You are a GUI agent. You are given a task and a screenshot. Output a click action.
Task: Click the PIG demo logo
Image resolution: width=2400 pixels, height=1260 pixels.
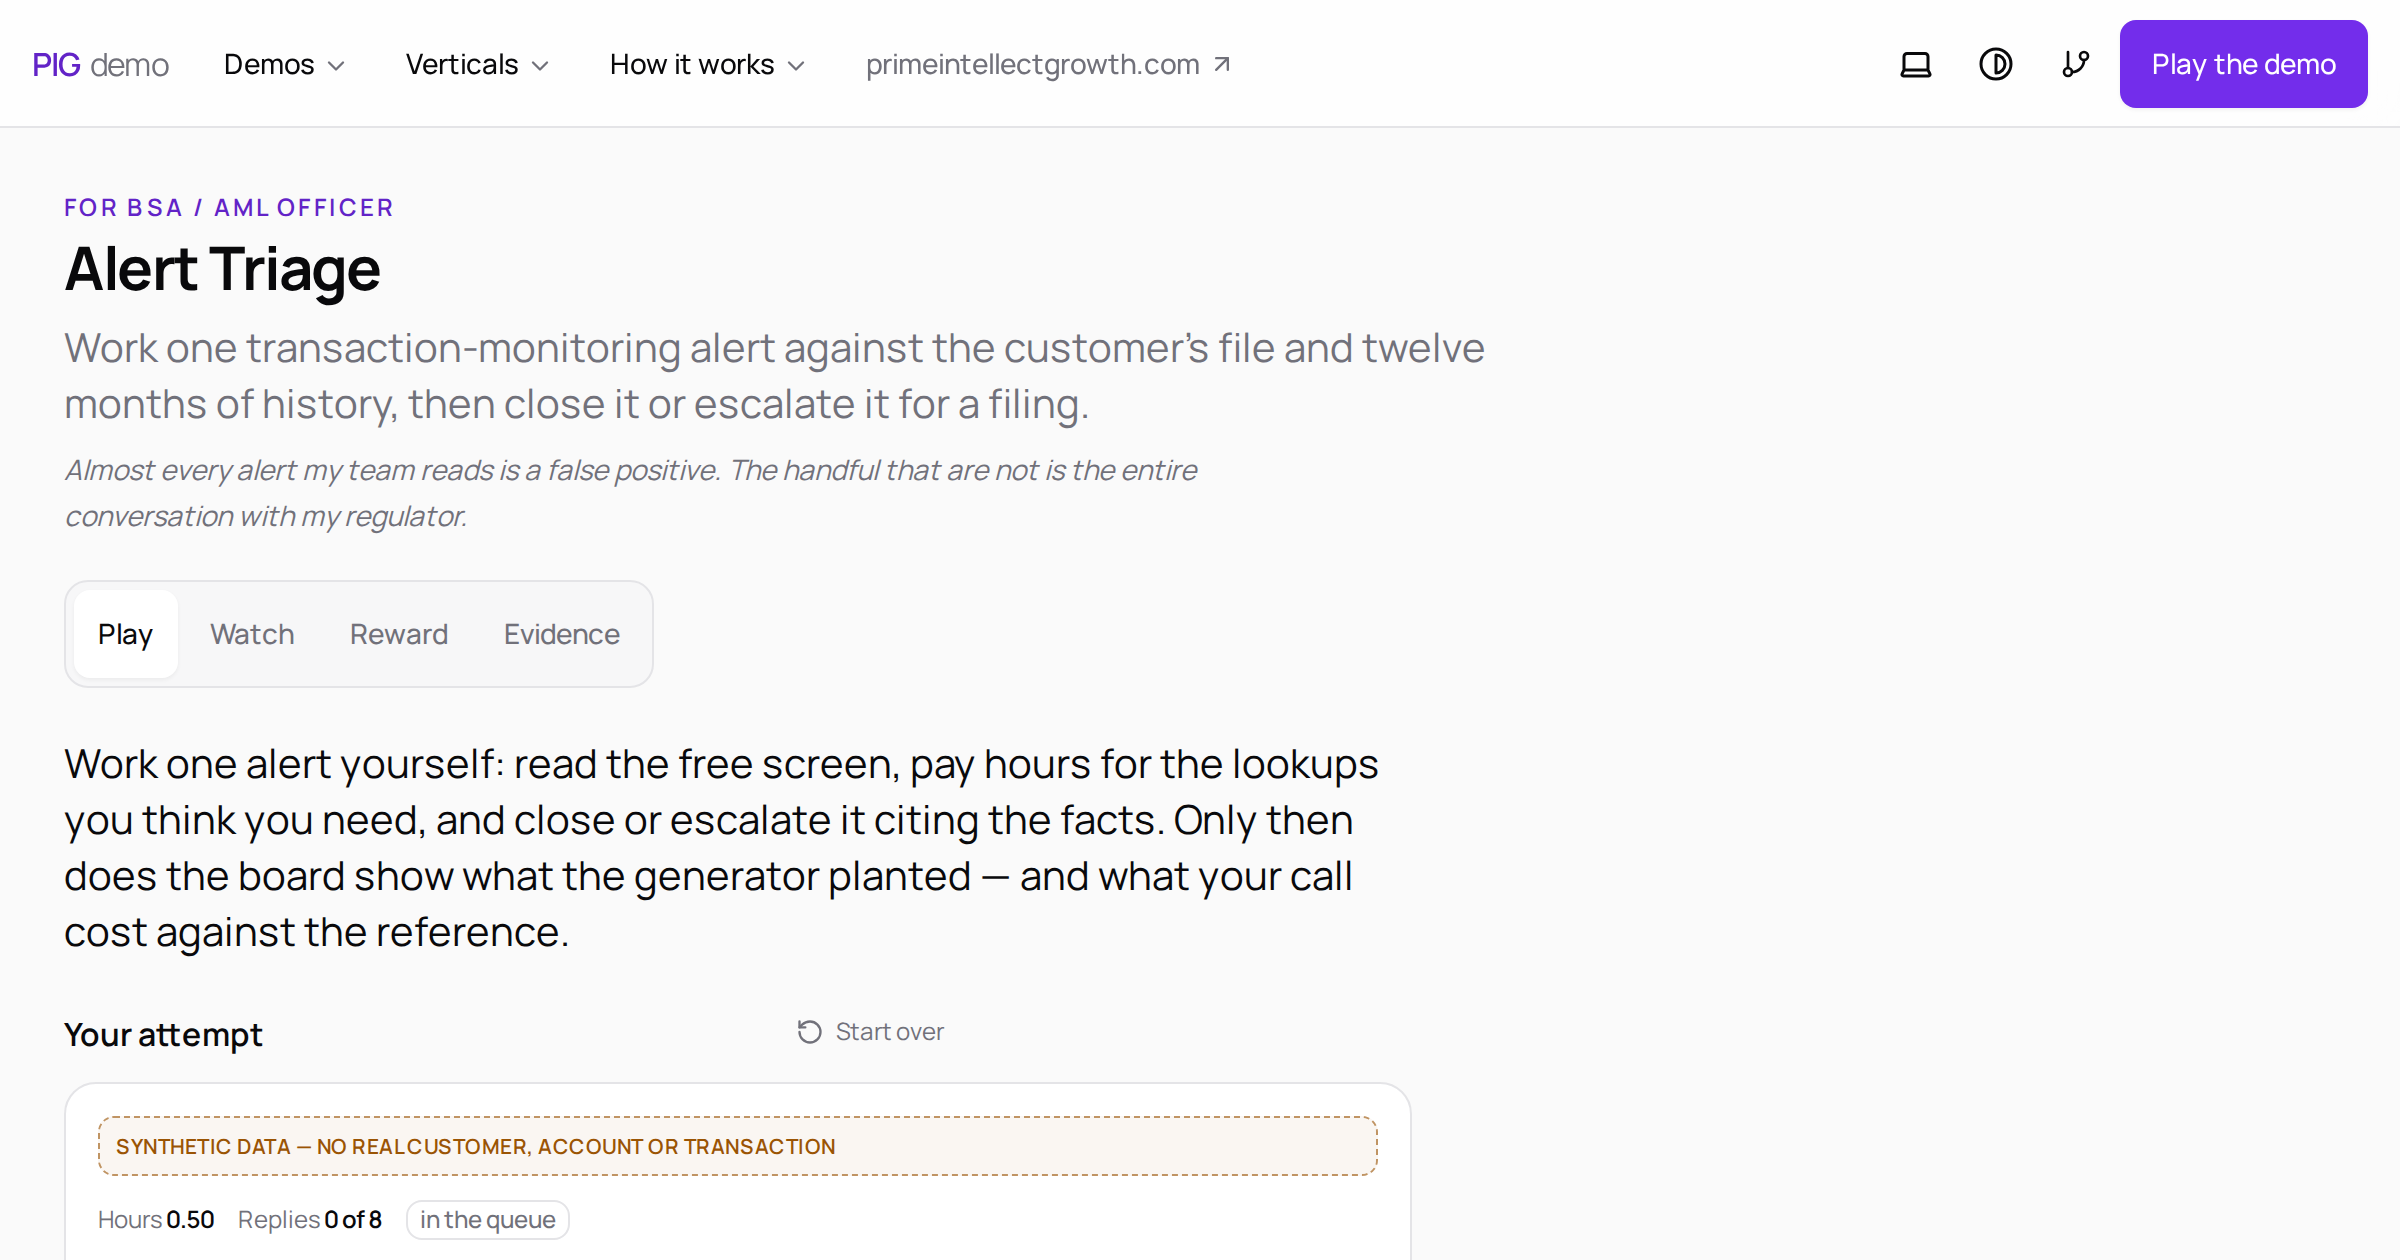pyautogui.click(x=100, y=65)
